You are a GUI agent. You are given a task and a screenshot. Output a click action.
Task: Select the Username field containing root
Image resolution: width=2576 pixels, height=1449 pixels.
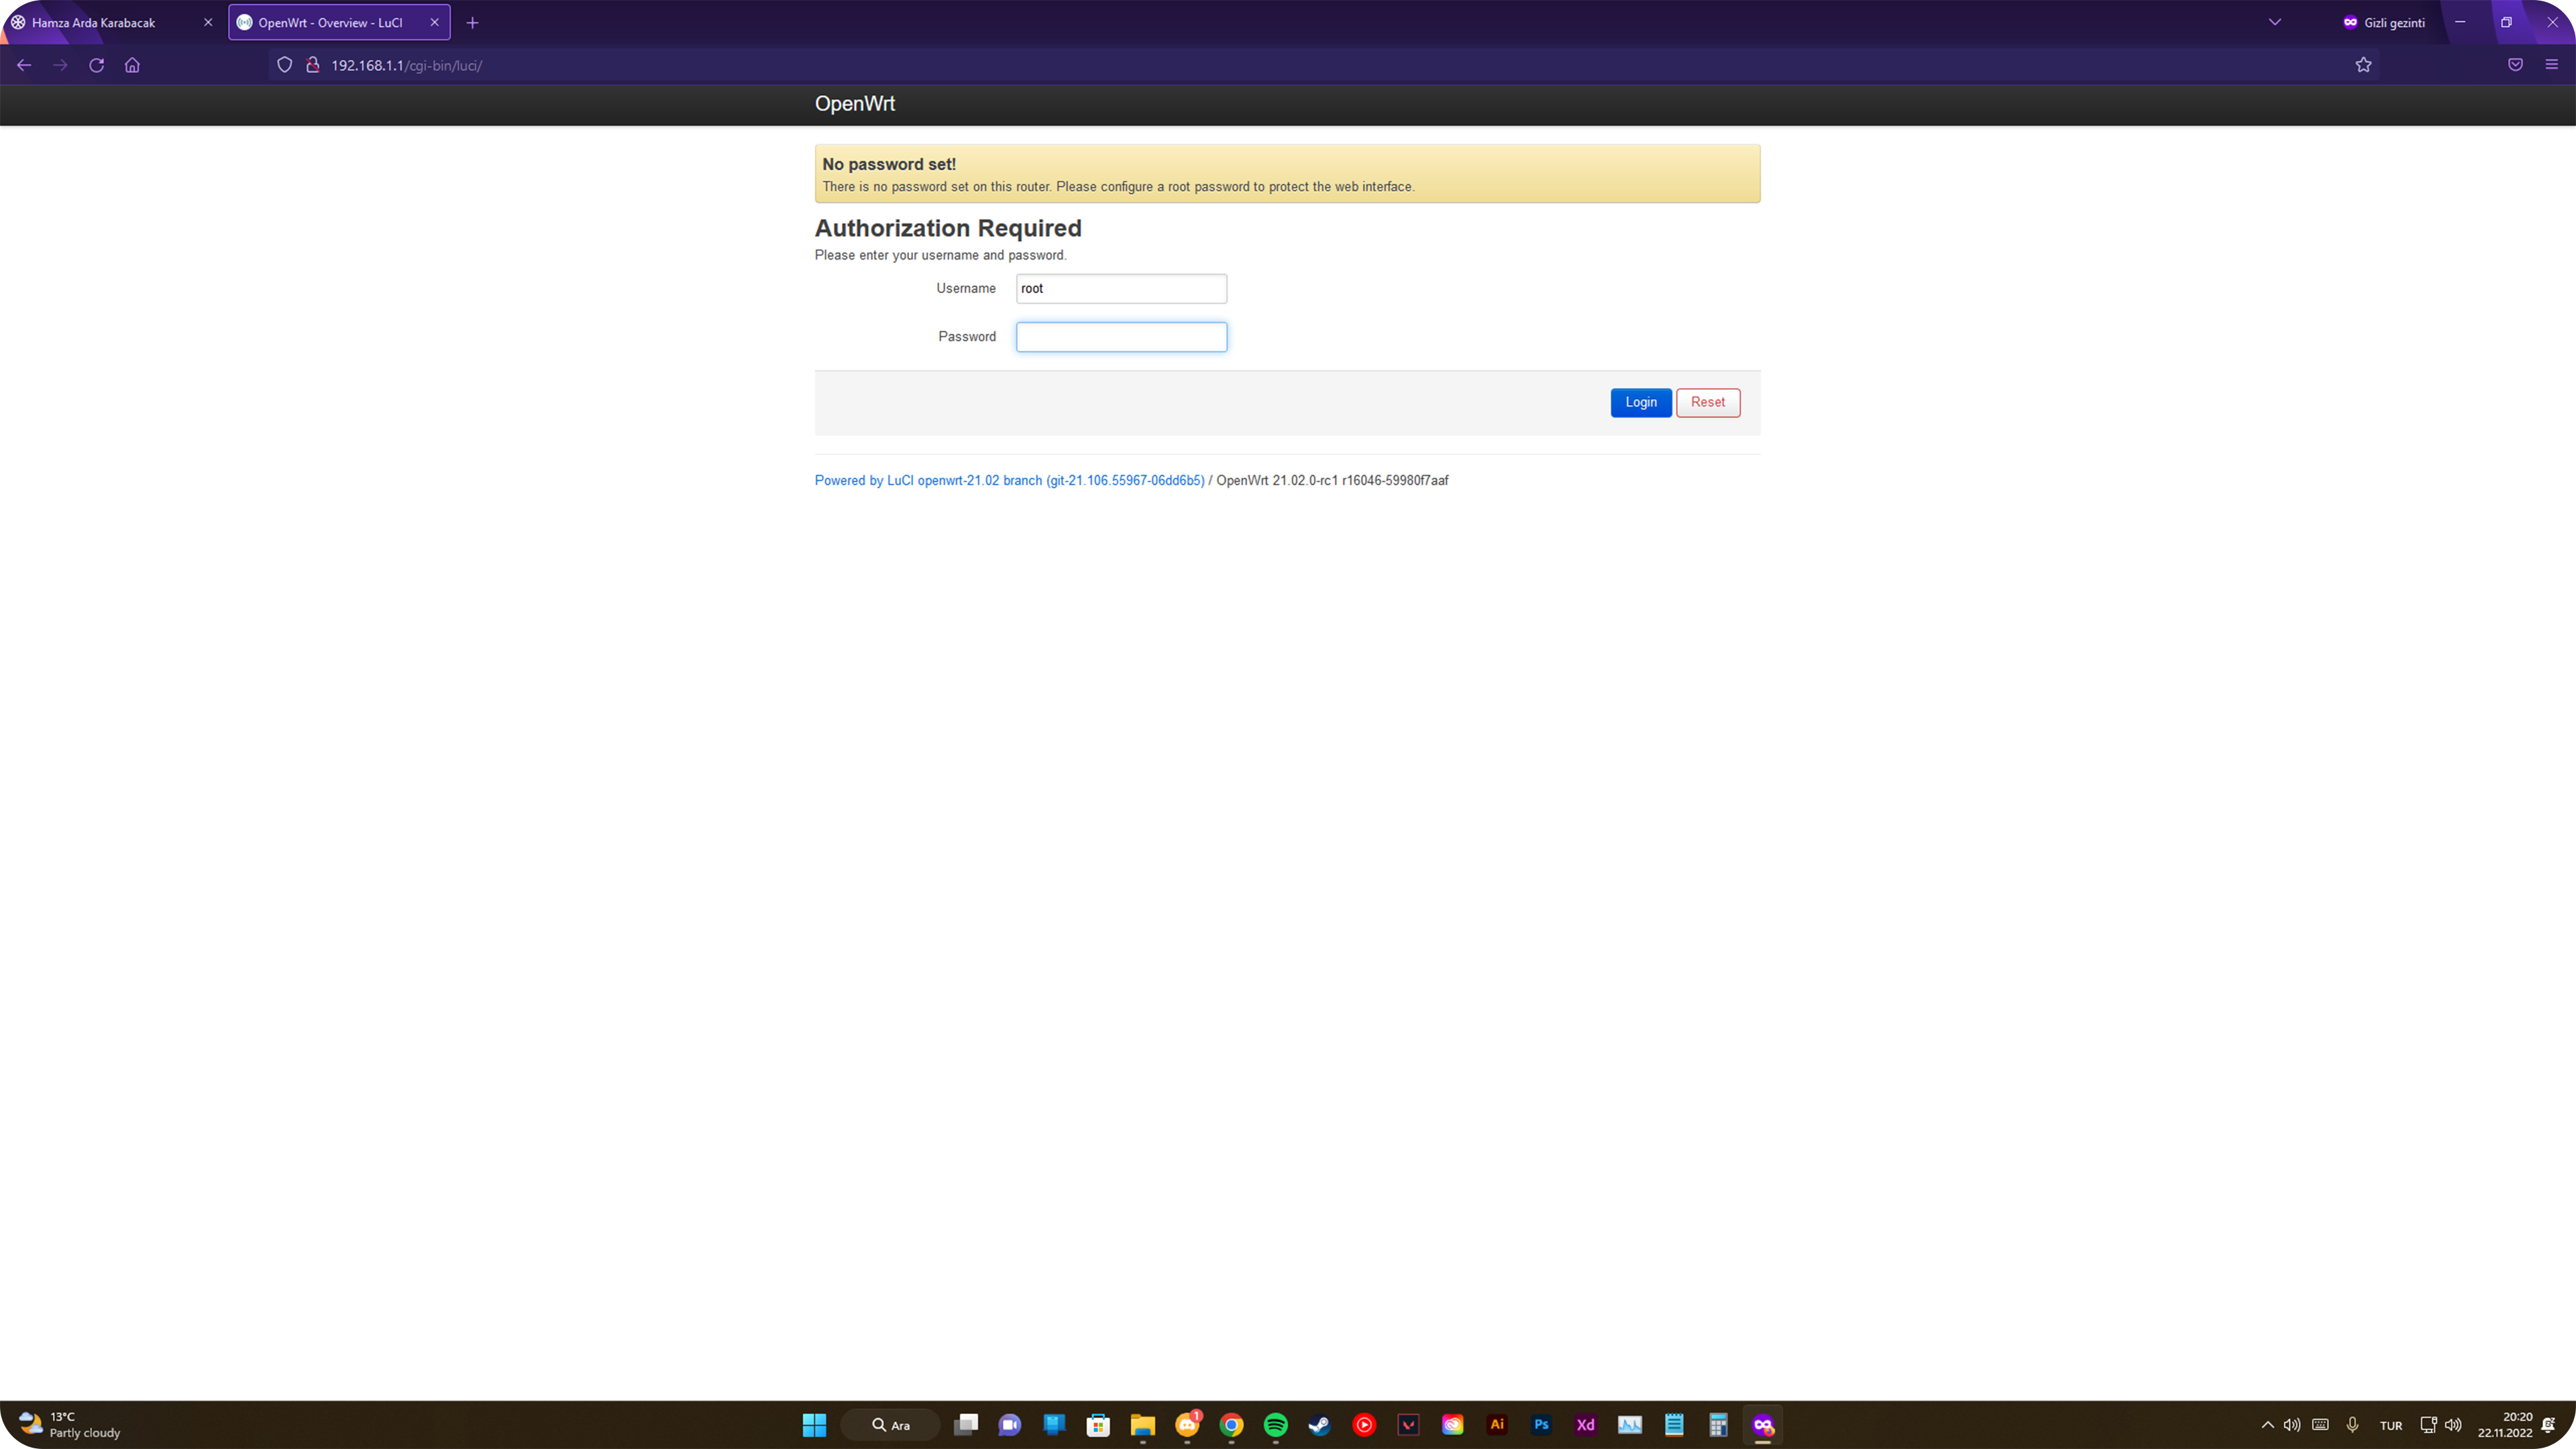point(1121,289)
